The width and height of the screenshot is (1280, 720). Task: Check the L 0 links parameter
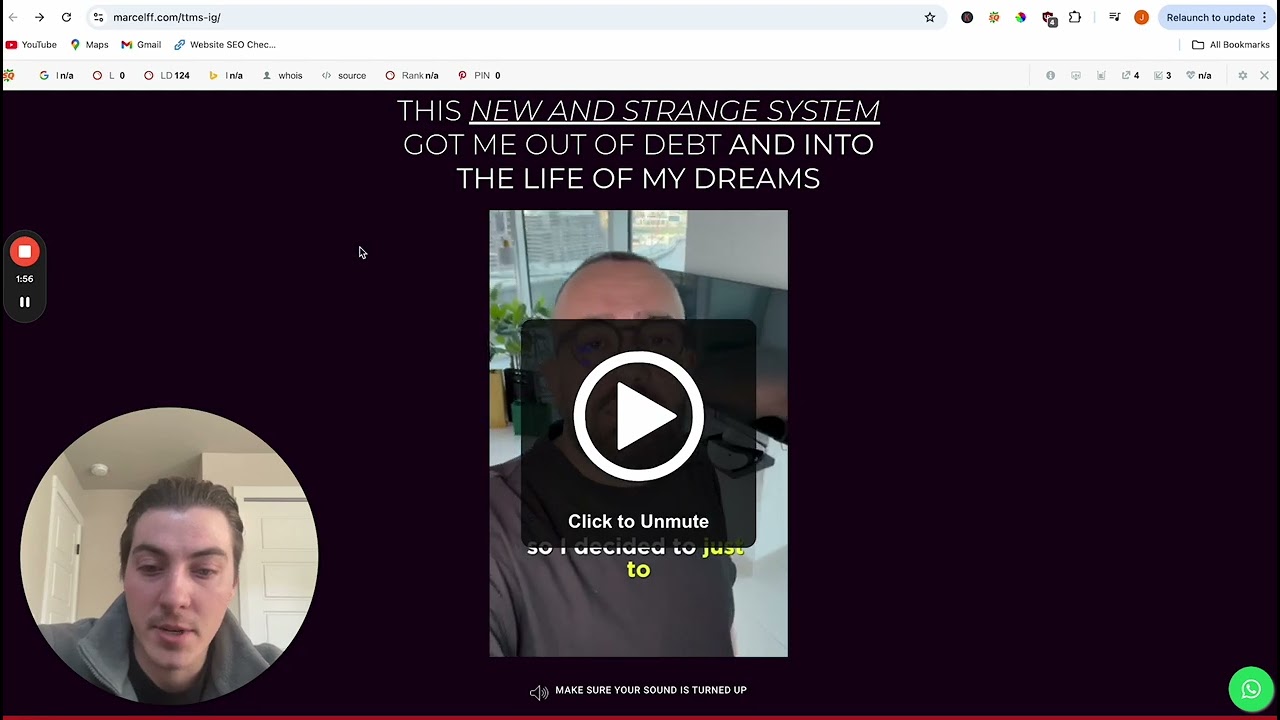tap(109, 75)
